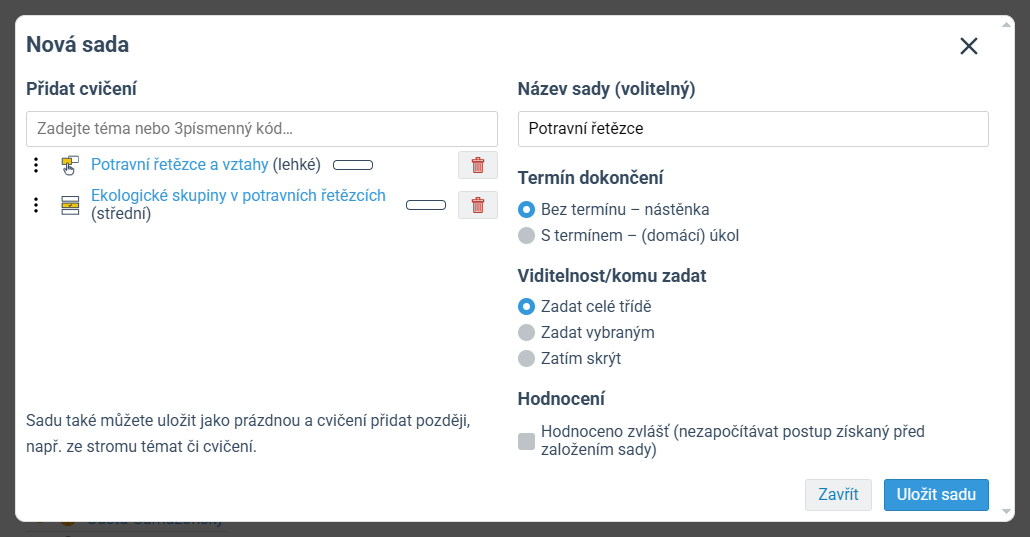Click the Uložit sadu button
1030x537 pixels.
click(x=936, y=495)
